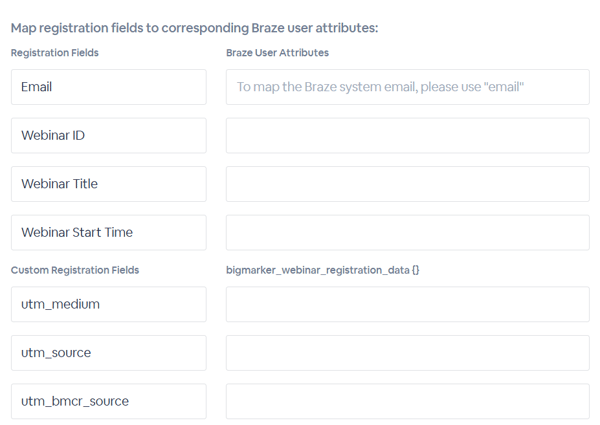
Task: Select the Webinar Title registration field
Action: pyautogui.click(x=108, y=184)
